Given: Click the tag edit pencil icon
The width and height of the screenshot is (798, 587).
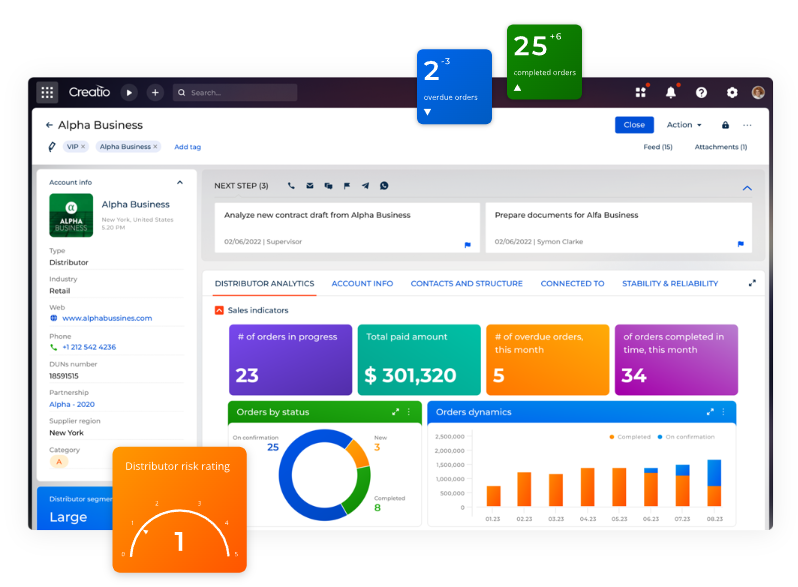Looking at the screenshot, I should coord(51,147).
